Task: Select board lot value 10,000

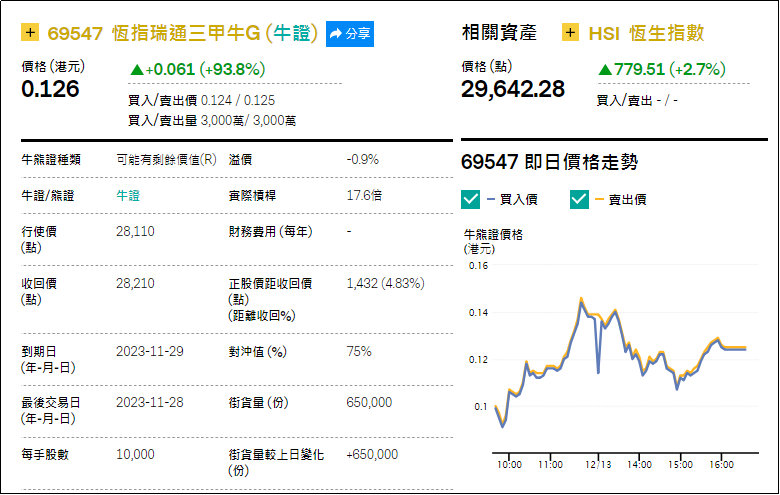Action: click(135, 454)
